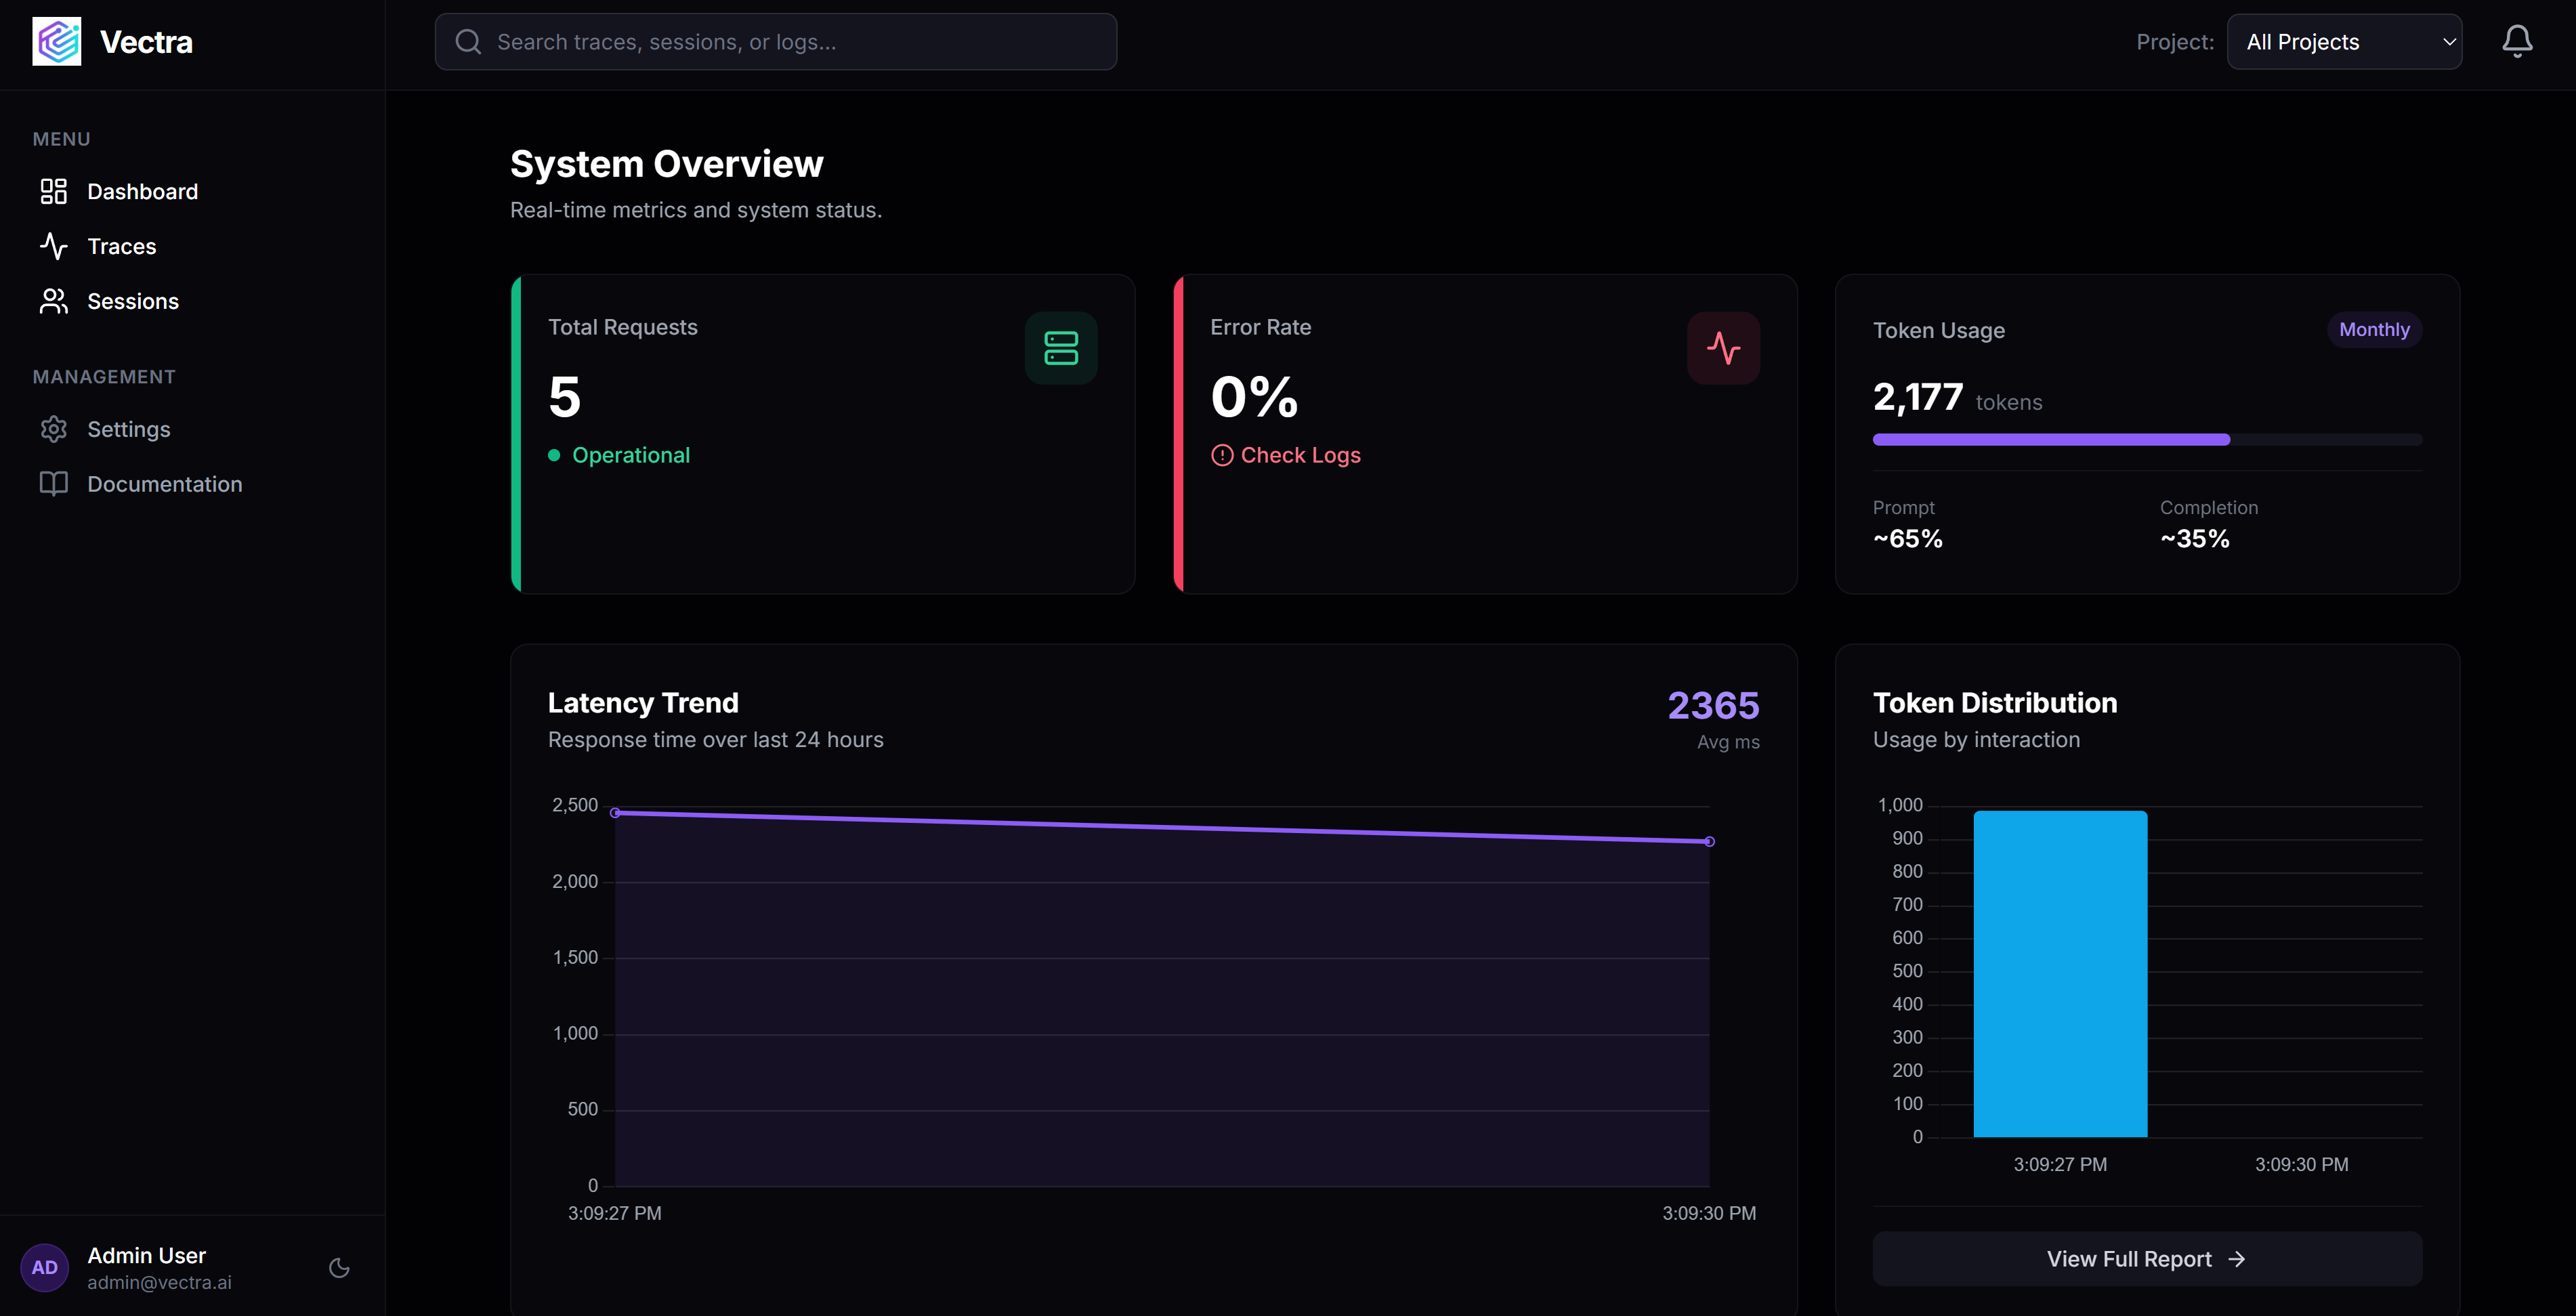2576x1316 pixels.
Task: Click the last latency chart data point
Action: coord(1709,842)
